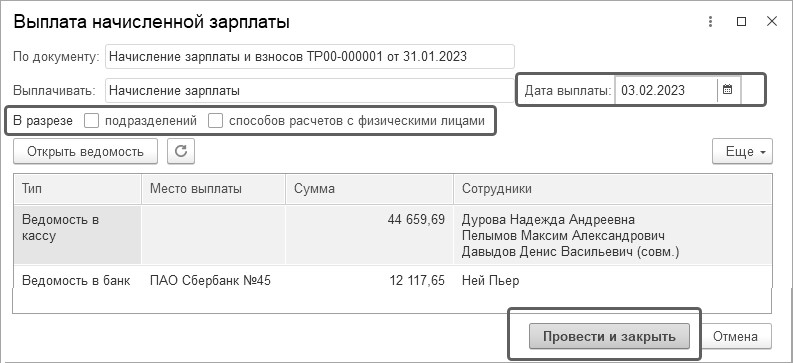The image size is (793, 363).
Task: Open the calendar picker for Дата выплаты
Action: (x=728, y=90)
